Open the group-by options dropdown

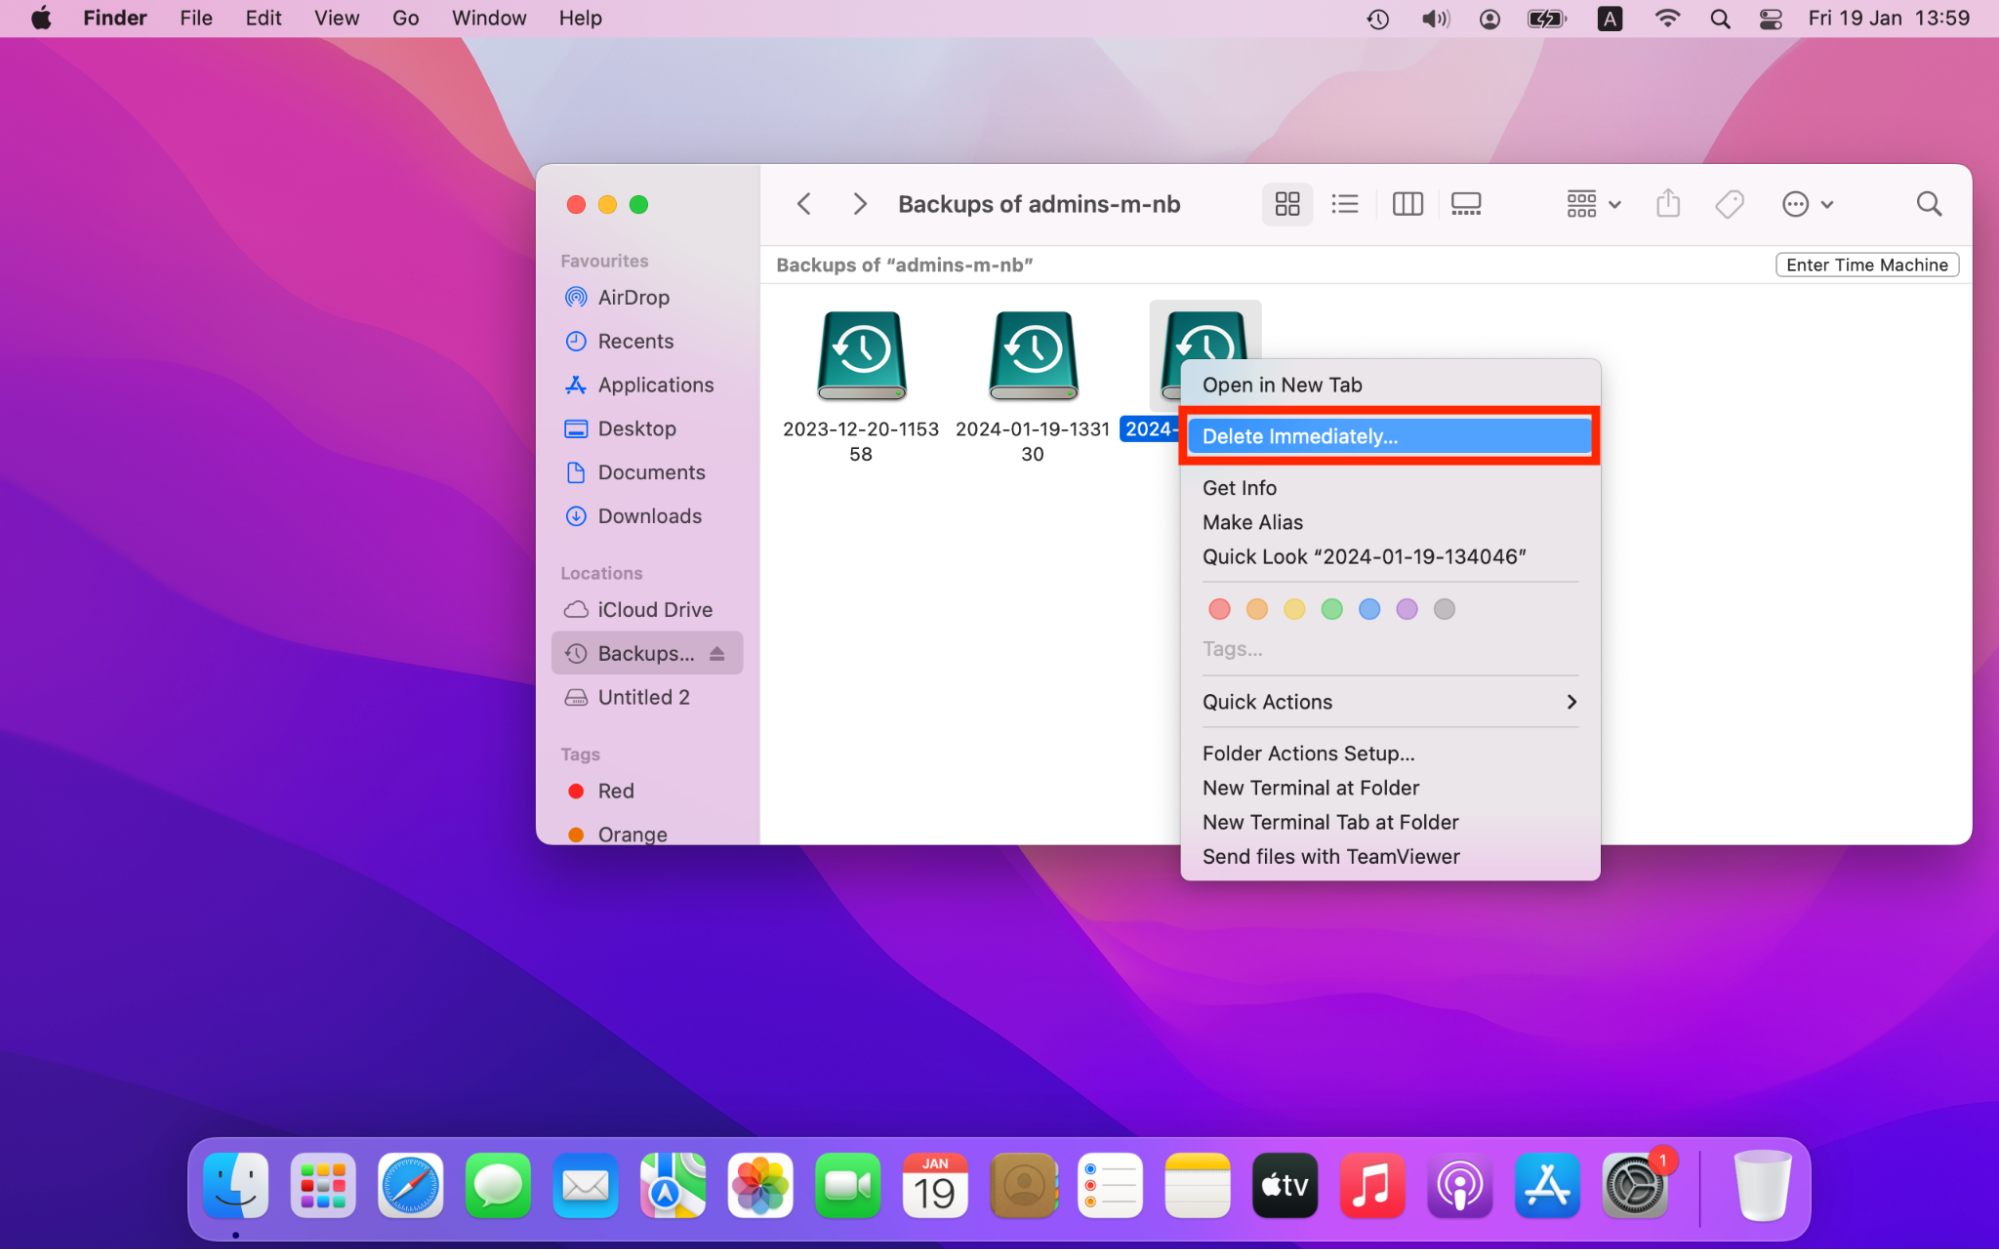(x=1593, y=204)
